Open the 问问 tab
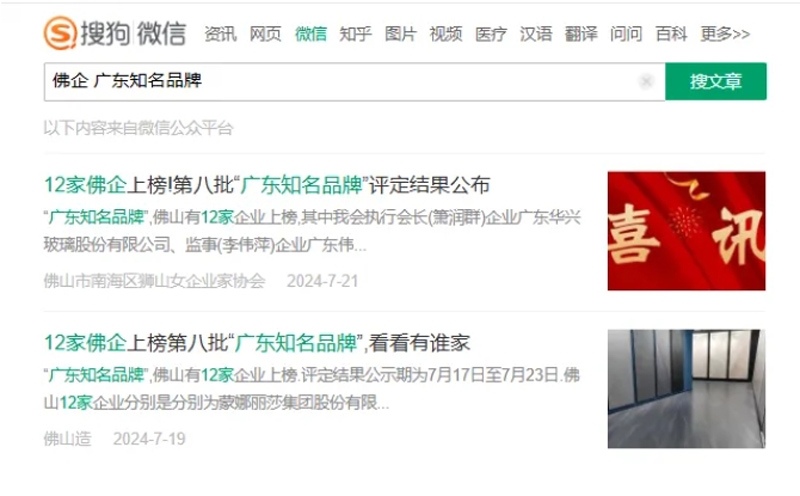The width and height of the screenshot is (800, 496). (x=626, y=34)
